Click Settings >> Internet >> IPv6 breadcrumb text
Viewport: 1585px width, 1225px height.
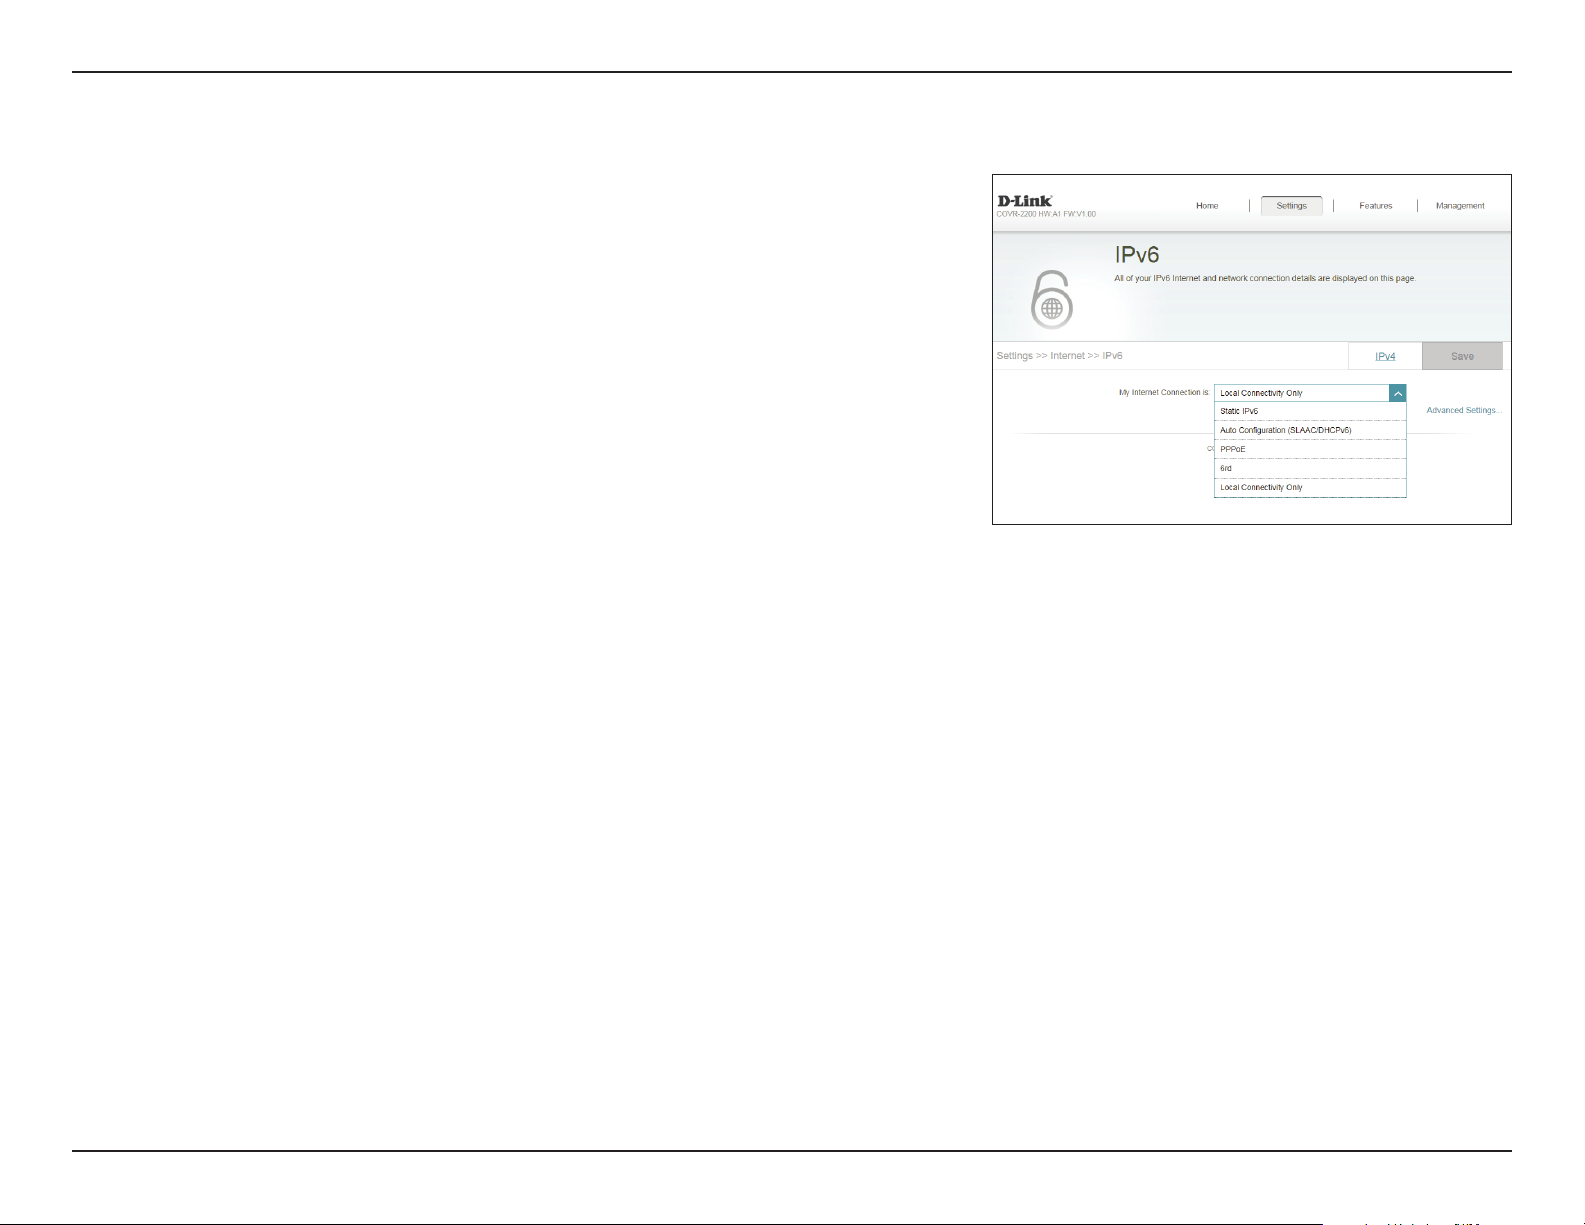(x=1059, y=356)
